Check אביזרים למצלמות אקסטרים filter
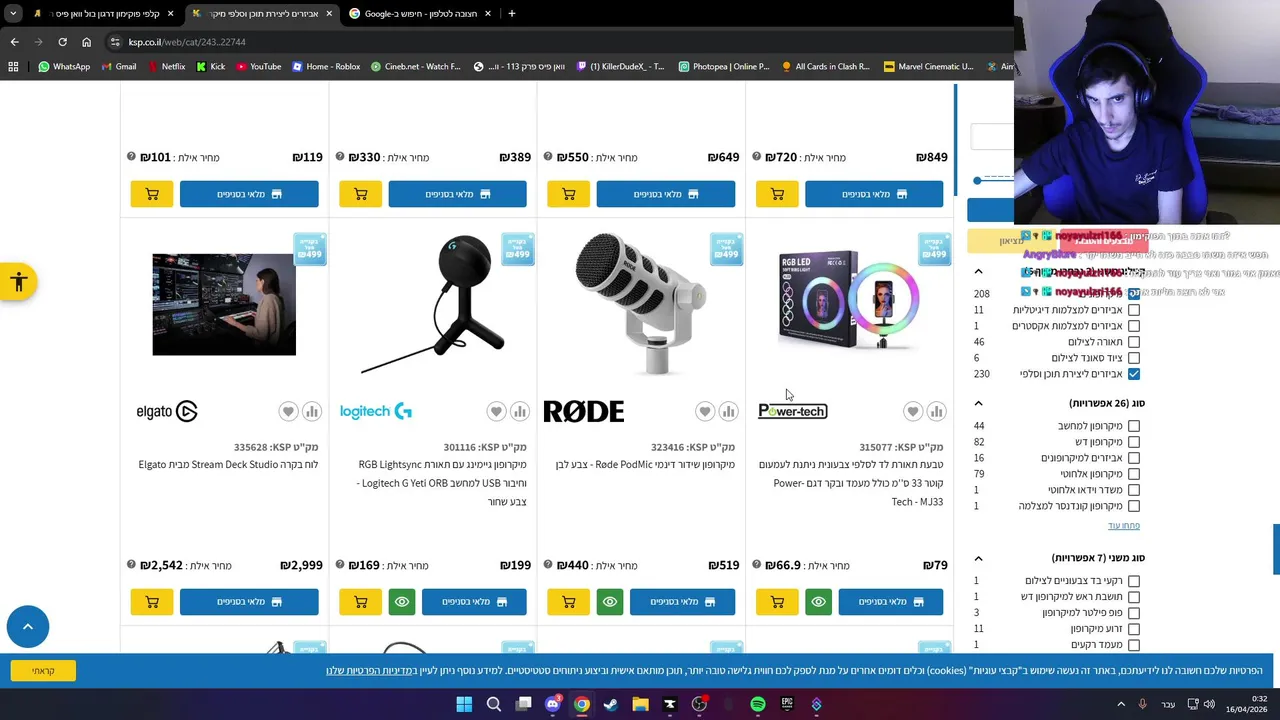 1133,326
